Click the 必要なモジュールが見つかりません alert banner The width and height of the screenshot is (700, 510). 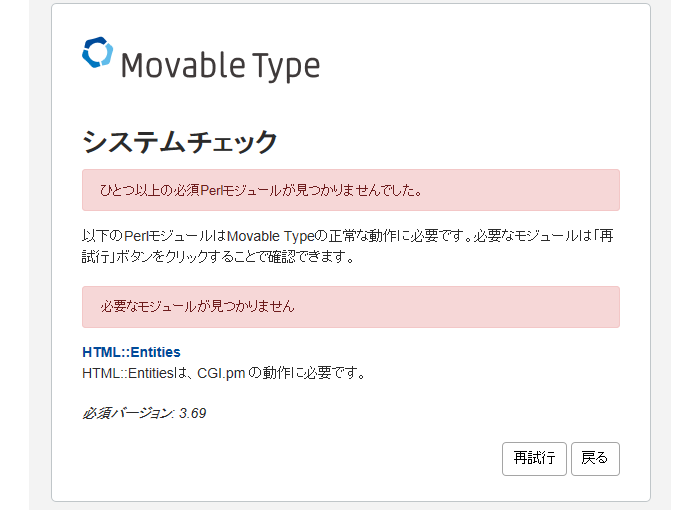click(350, 307)
